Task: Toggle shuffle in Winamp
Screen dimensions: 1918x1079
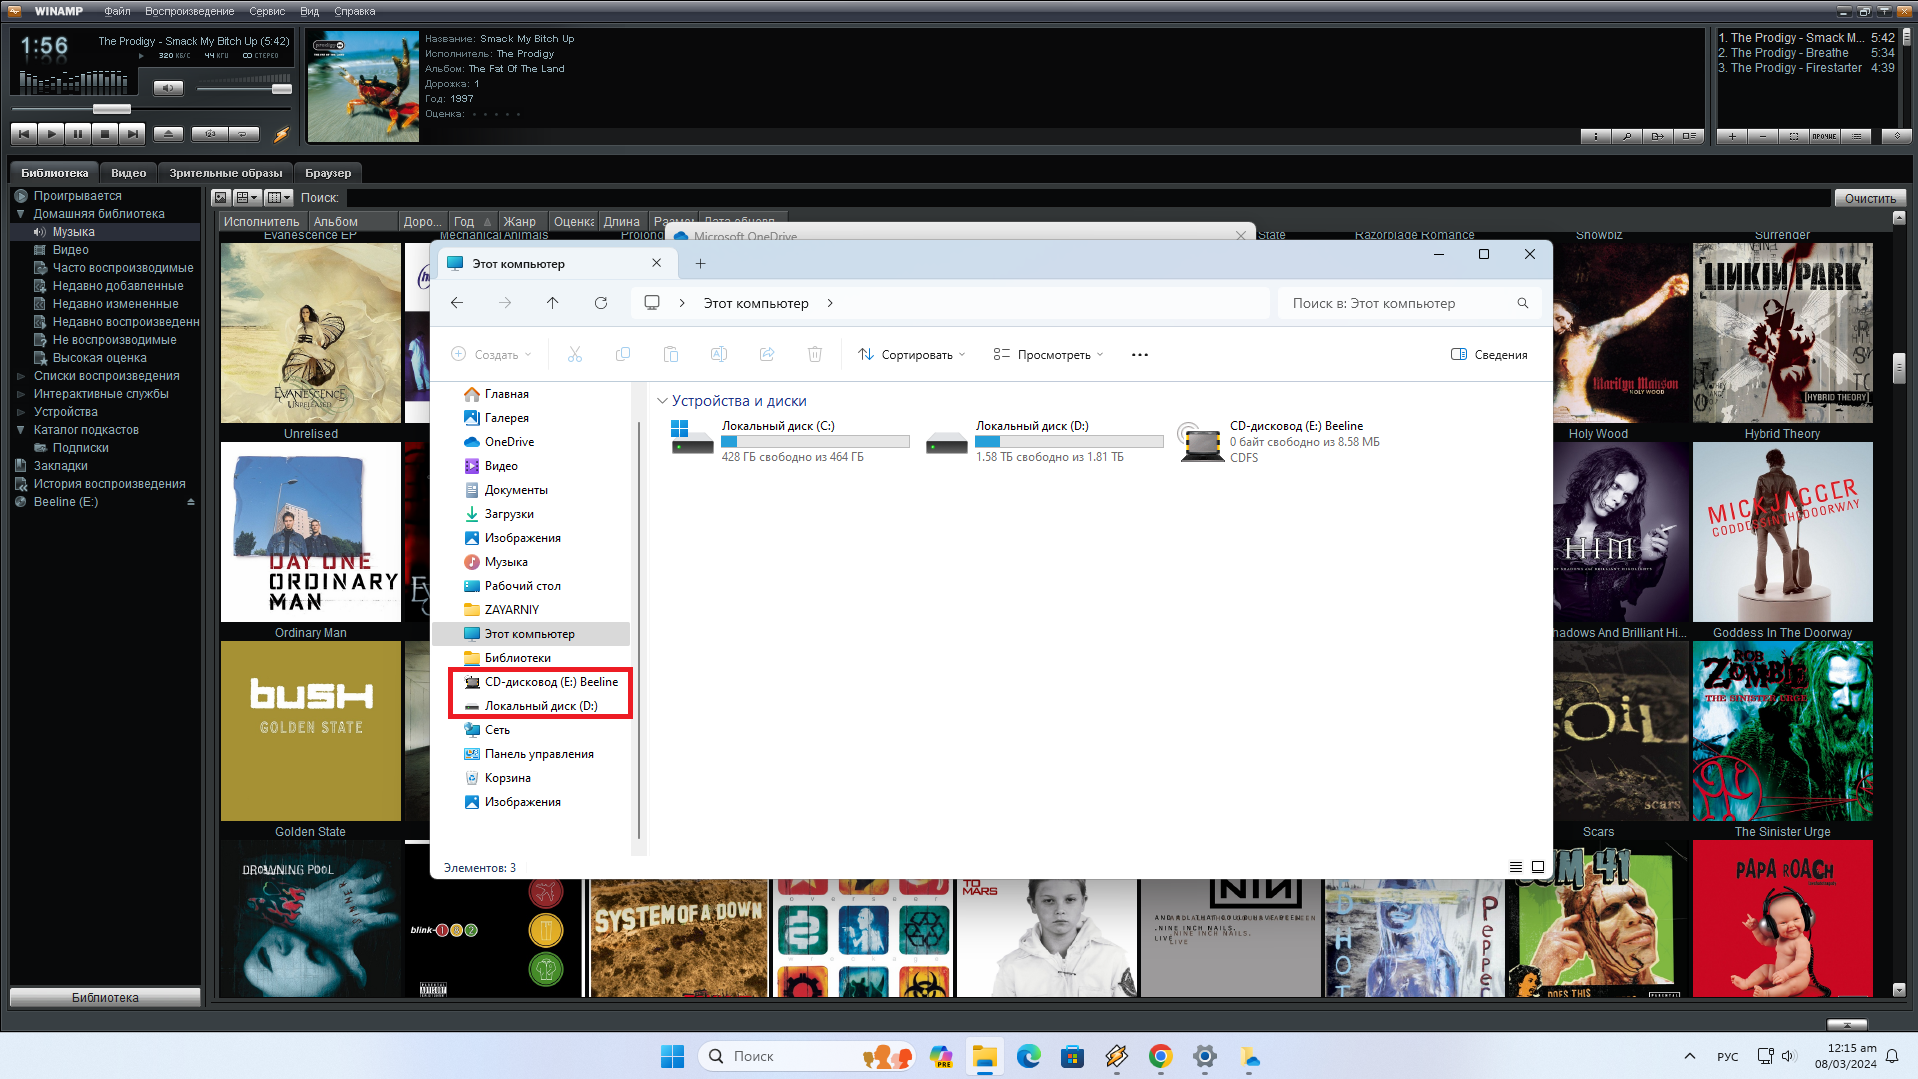Action: pos(210,133)
